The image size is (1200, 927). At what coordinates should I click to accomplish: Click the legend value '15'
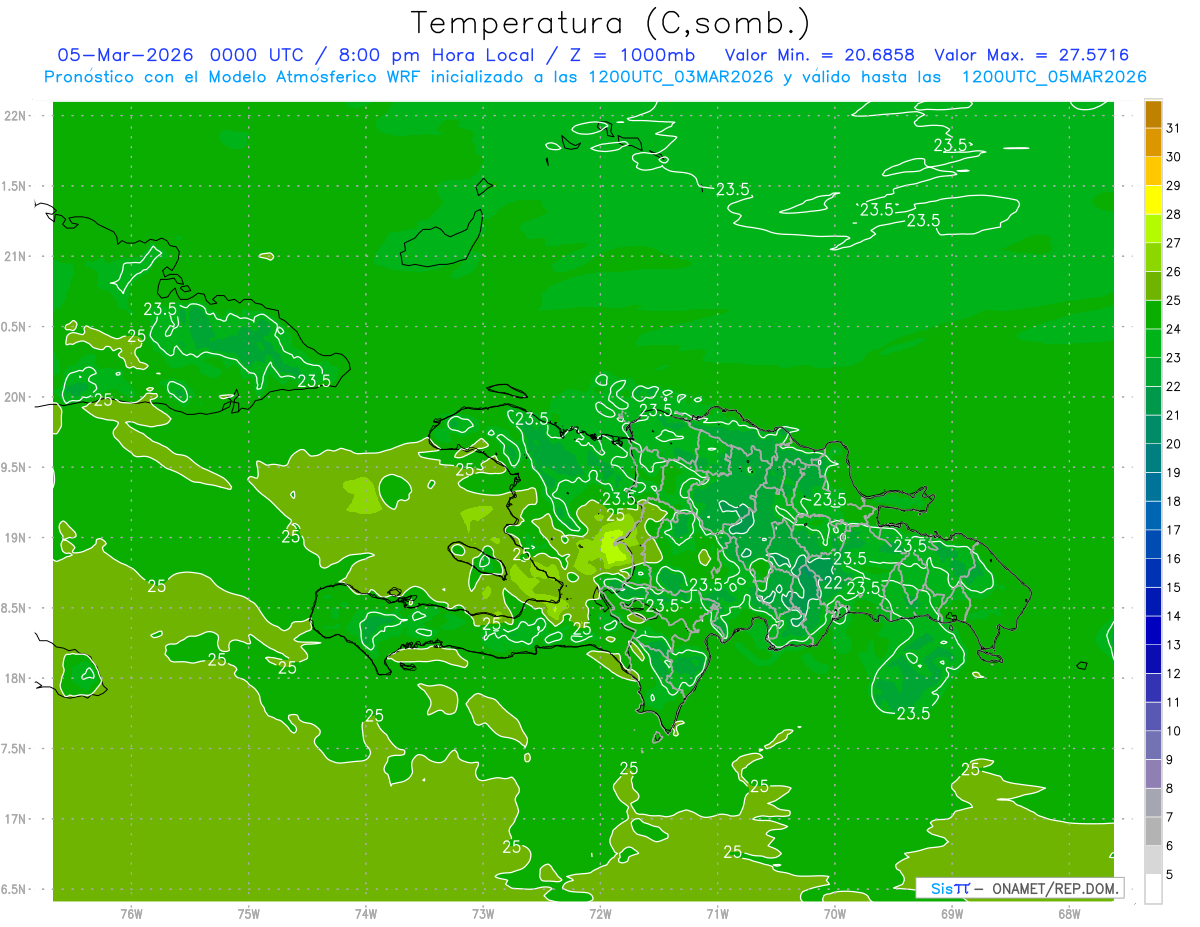pyautogui.click(x=1174, y=588)
